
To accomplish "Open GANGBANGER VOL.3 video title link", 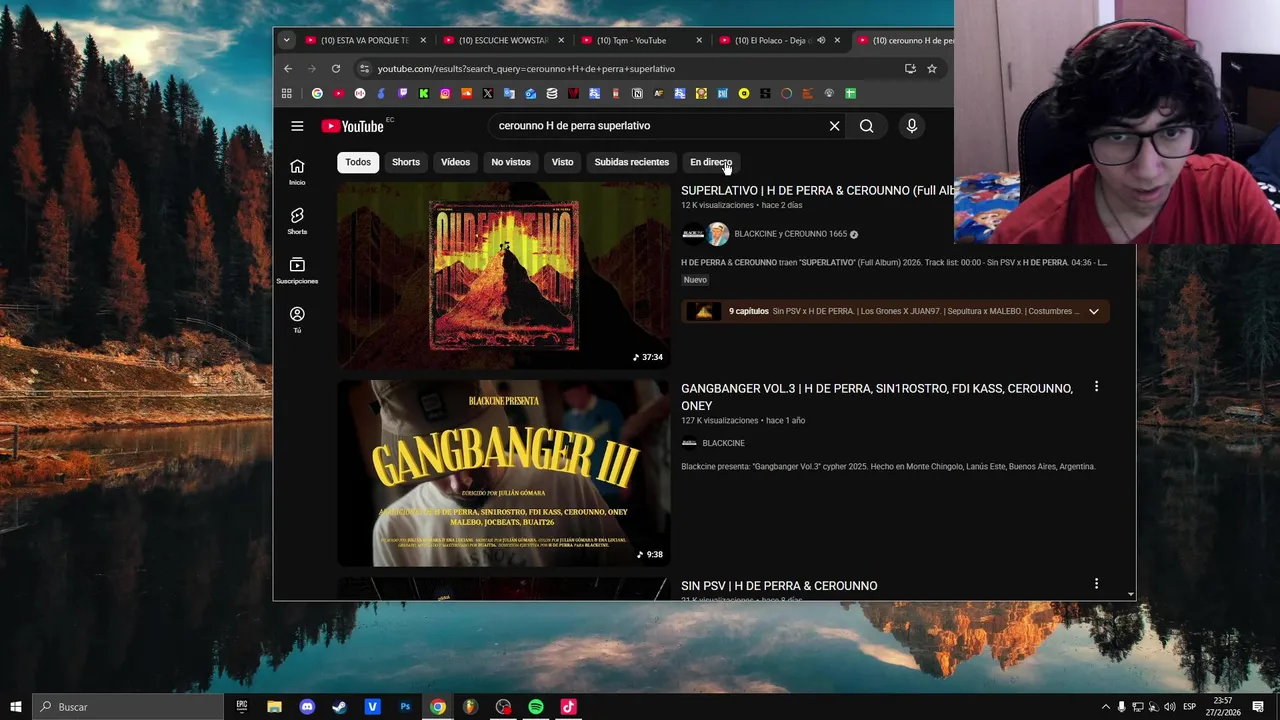I will pos(877,397).
